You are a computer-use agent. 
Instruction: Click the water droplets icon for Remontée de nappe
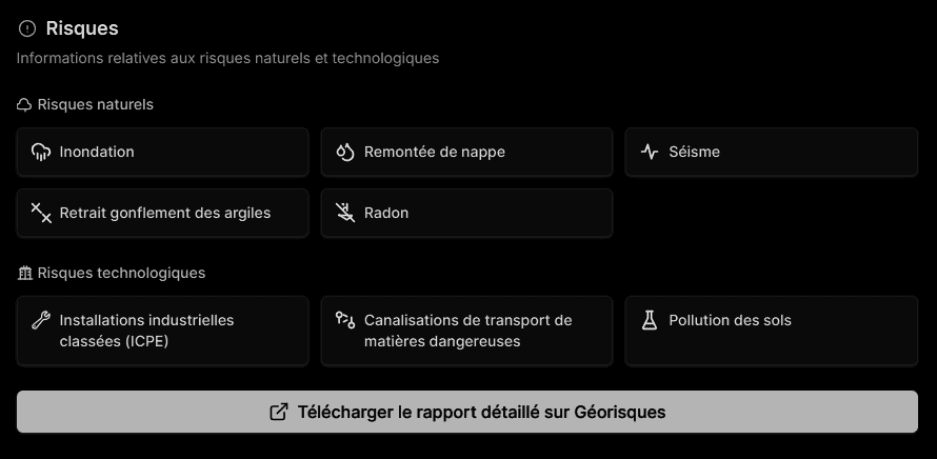(345, 152)
